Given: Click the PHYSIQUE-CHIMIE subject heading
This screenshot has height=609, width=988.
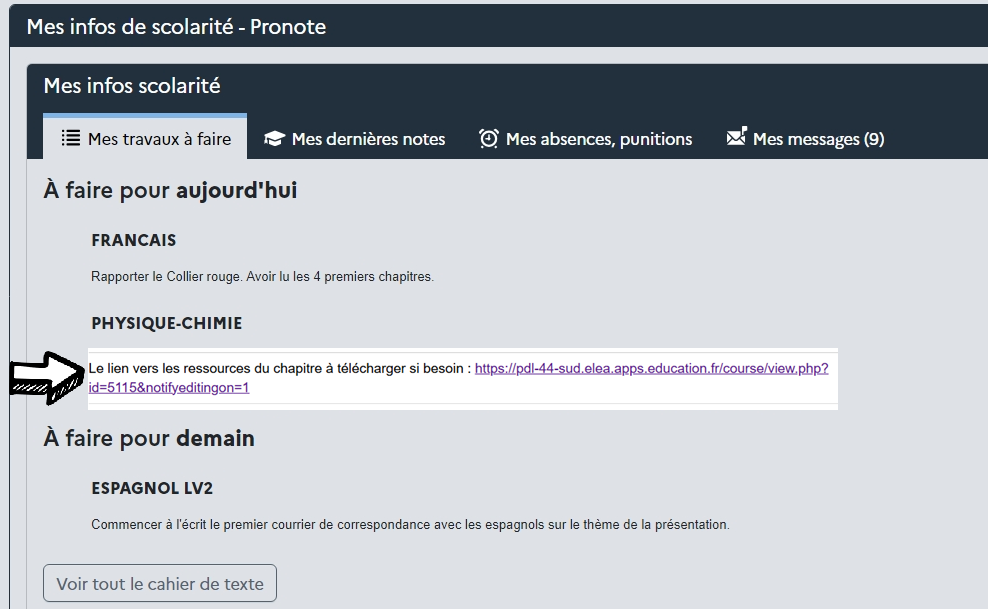Looking at the screenshot, I should [166, 324].
